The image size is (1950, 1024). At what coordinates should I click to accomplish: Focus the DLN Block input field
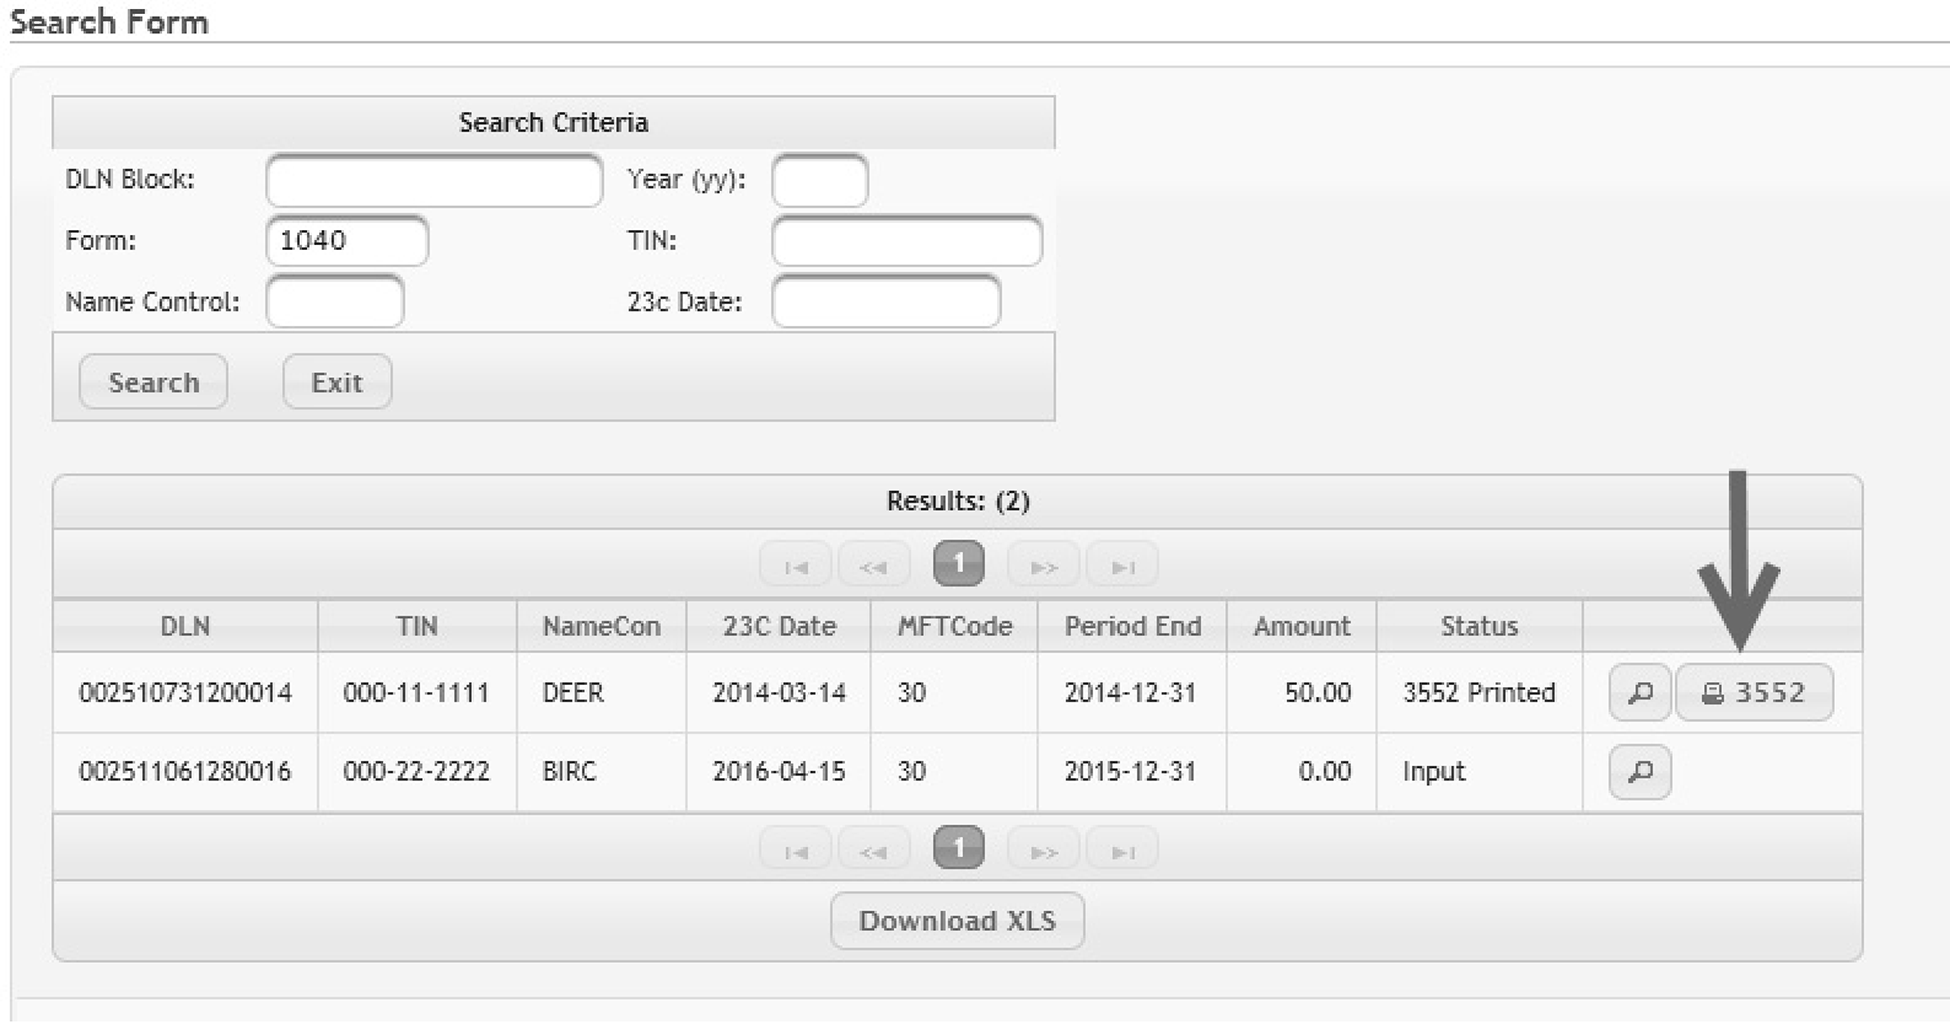434,181
